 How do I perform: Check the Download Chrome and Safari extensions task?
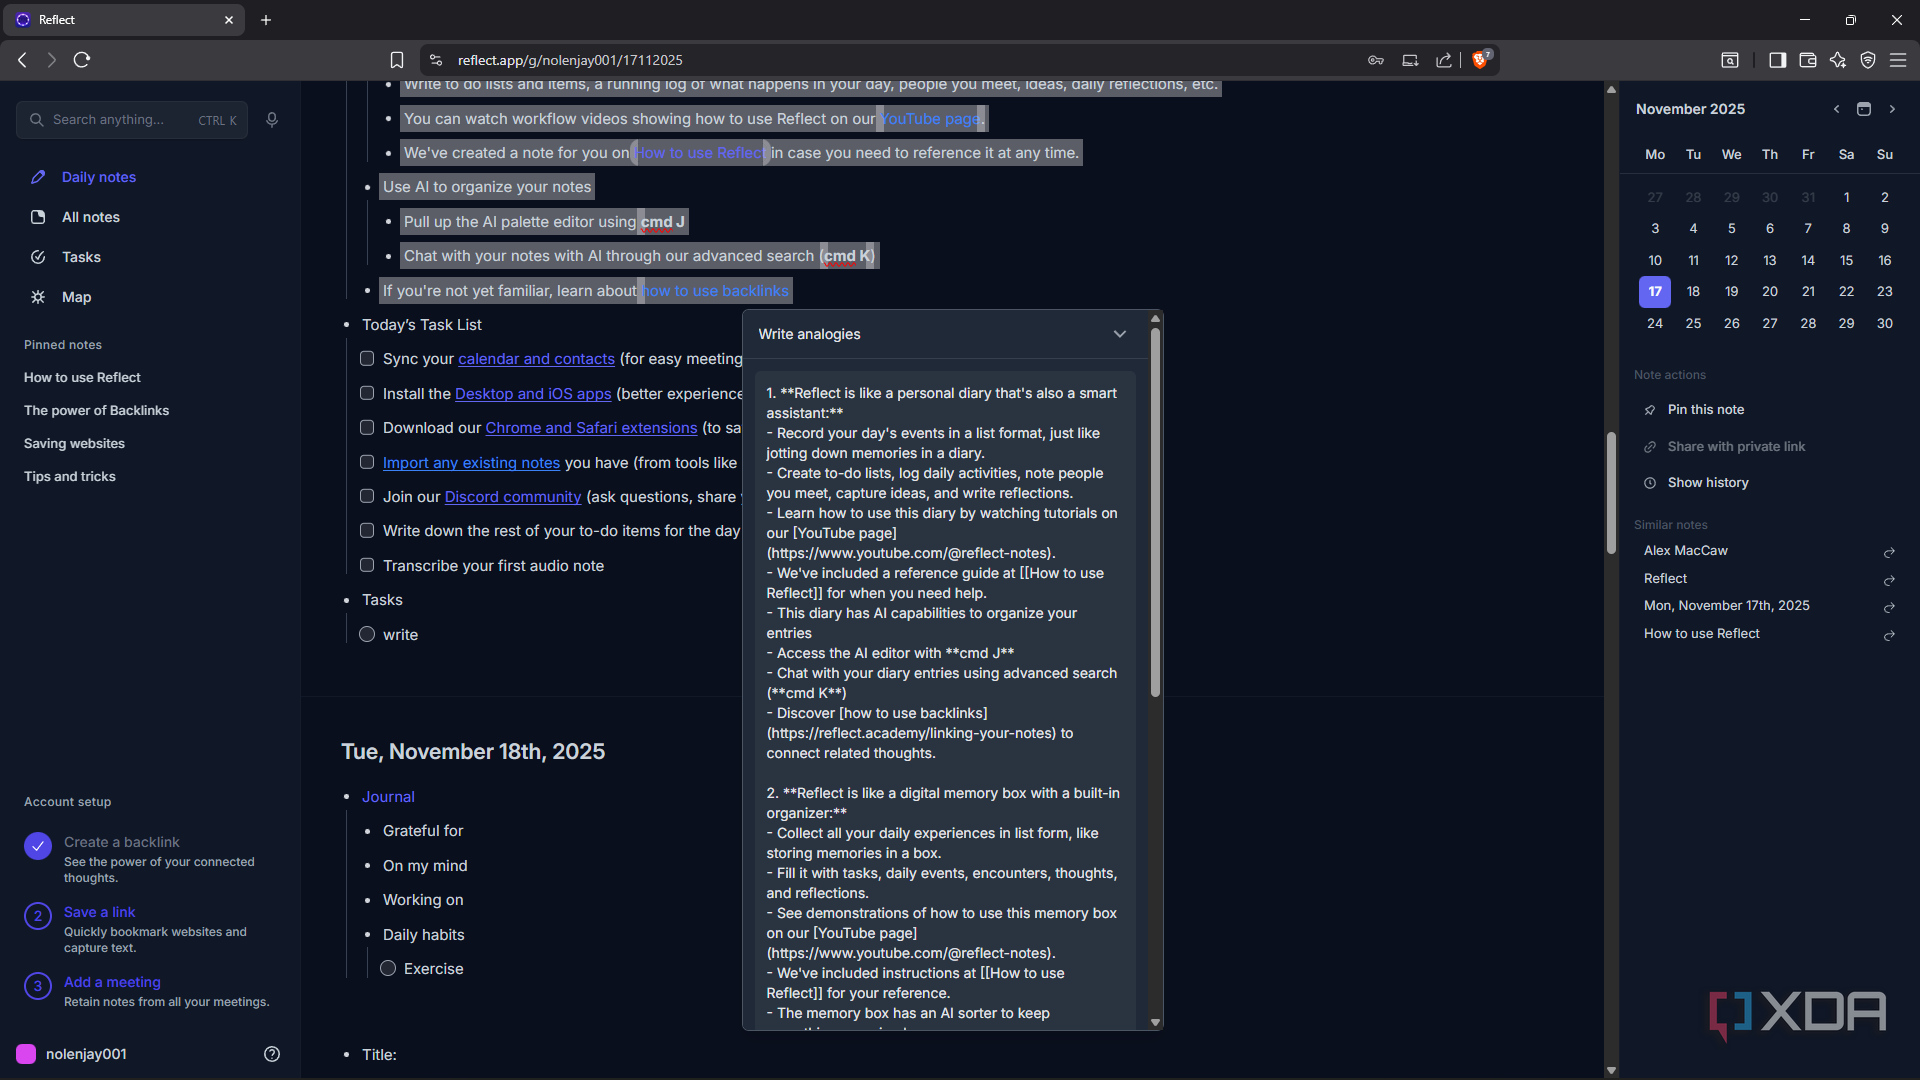(367, 427)
